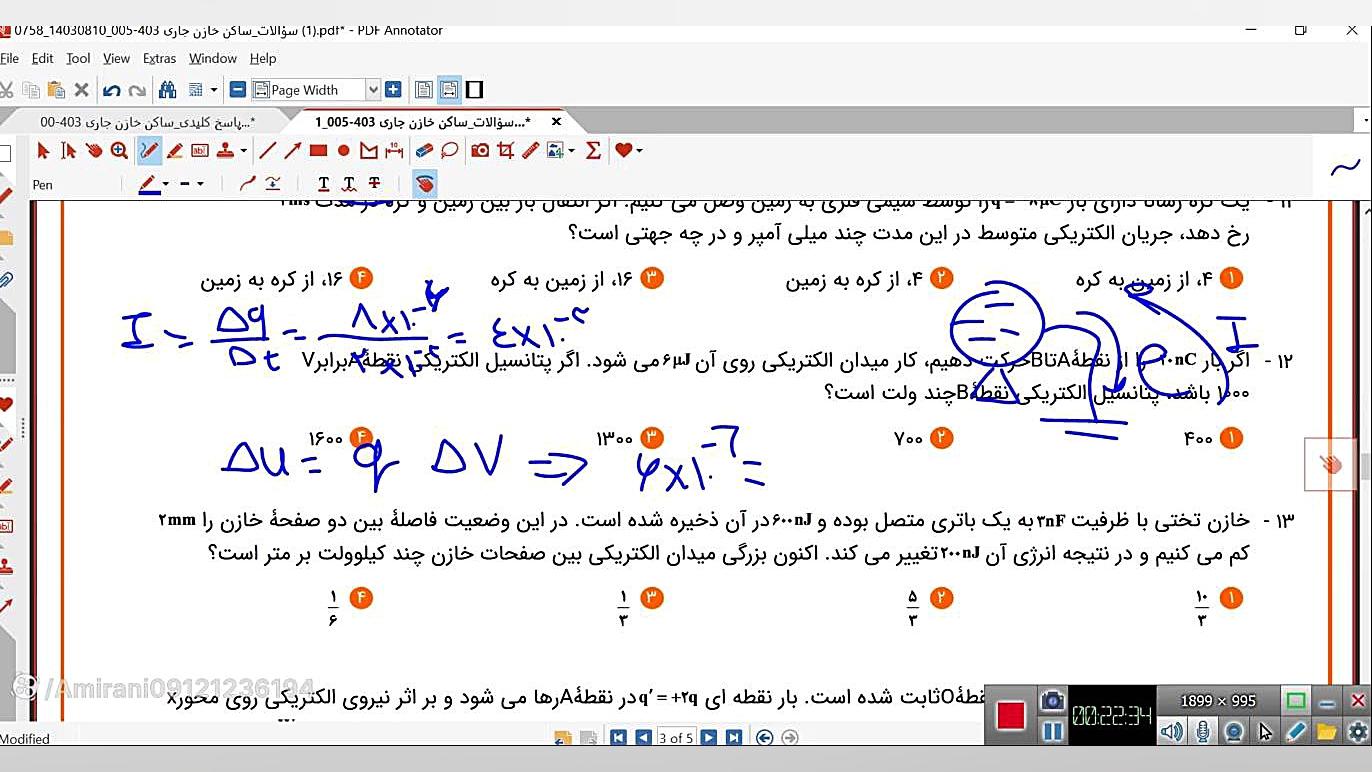The image size is (1372, 772).
Task: Choose the arrow Select tool
Action: pos(43,151)
